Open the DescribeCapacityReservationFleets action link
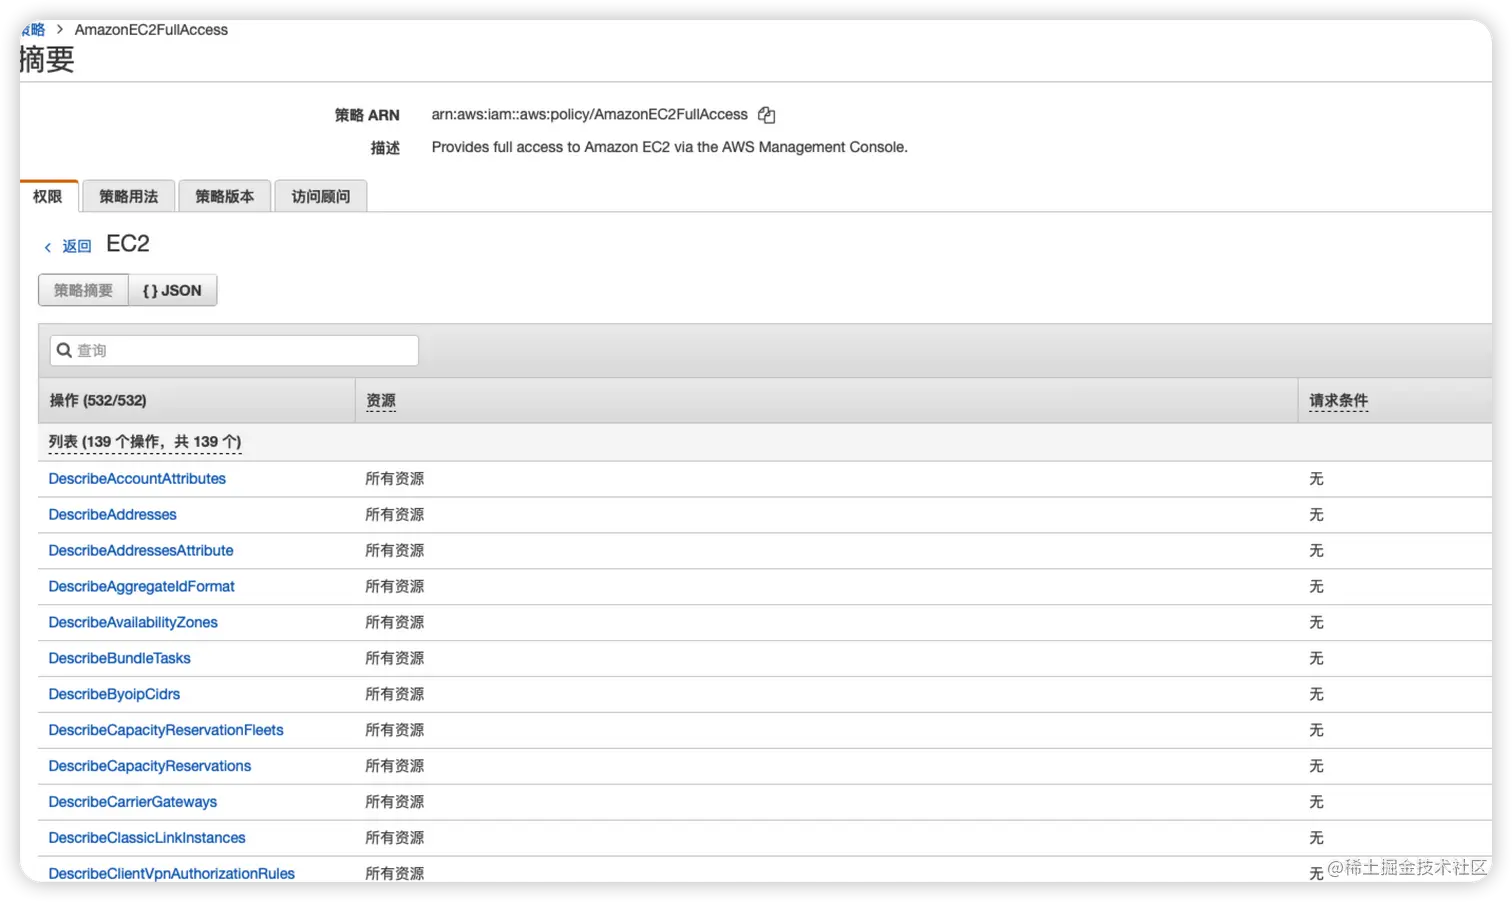1512x902 pixels. click(x=166, y=731)
